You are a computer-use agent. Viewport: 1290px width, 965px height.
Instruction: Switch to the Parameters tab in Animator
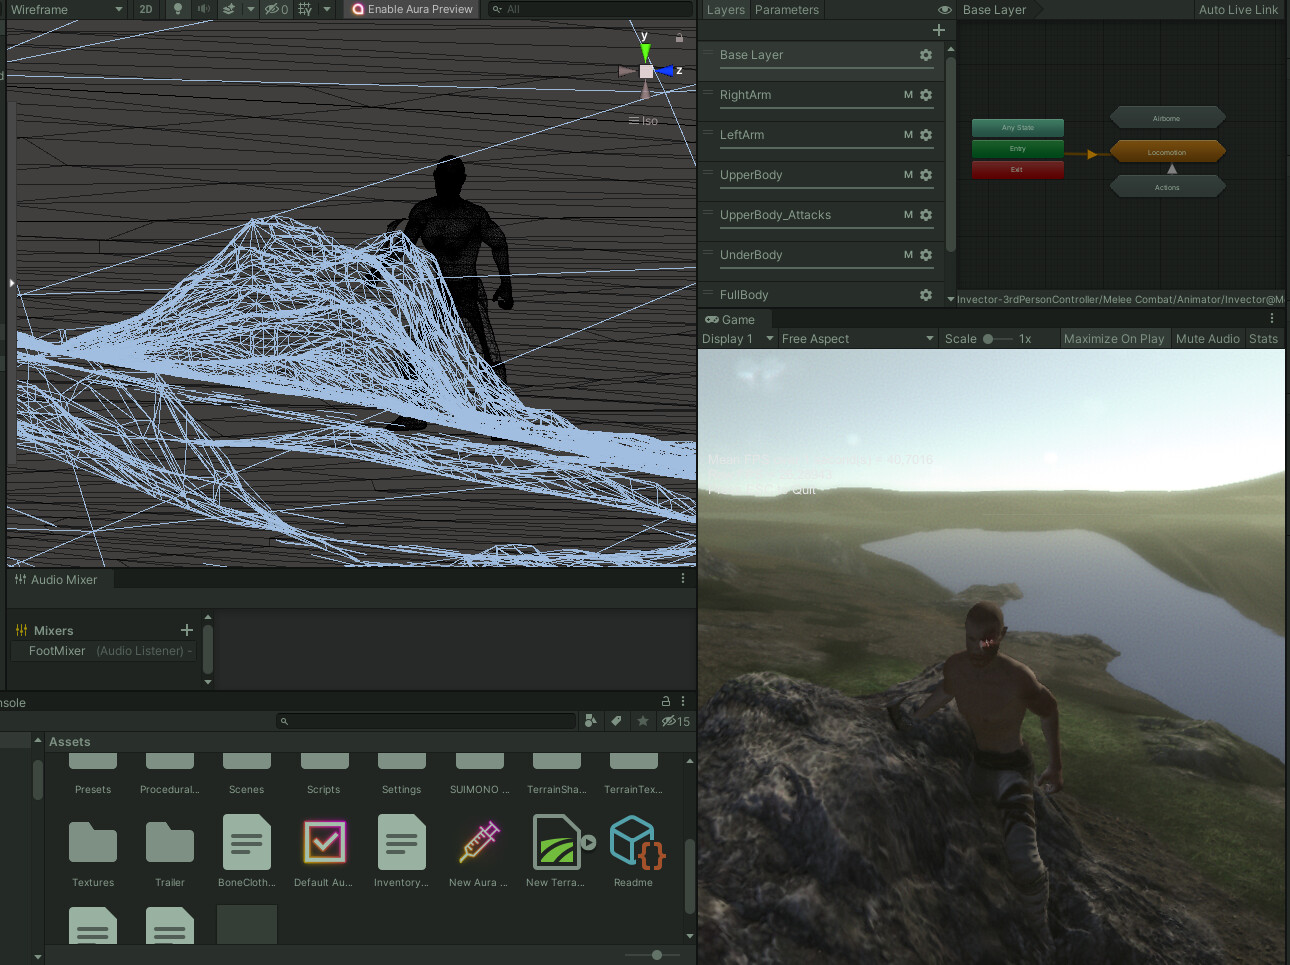point(787,9)
